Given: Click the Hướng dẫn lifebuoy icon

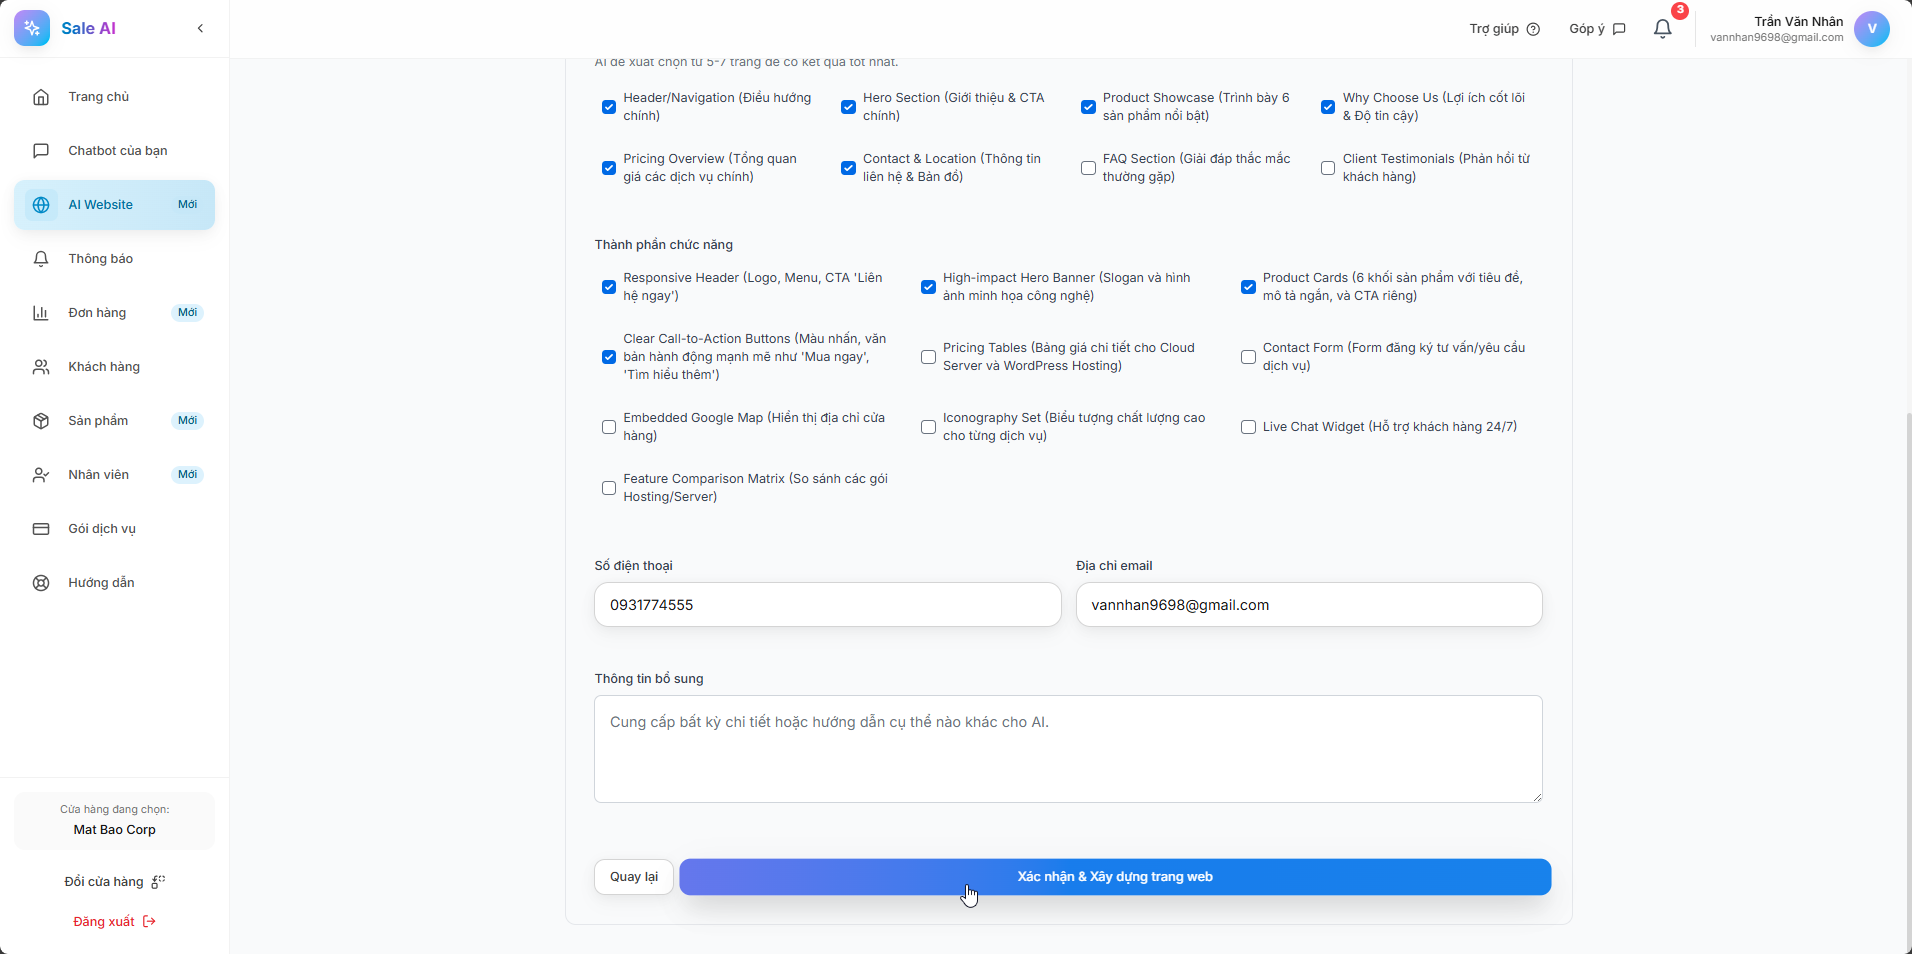Looking at the screenshot, I should click(x=41, y=583).
